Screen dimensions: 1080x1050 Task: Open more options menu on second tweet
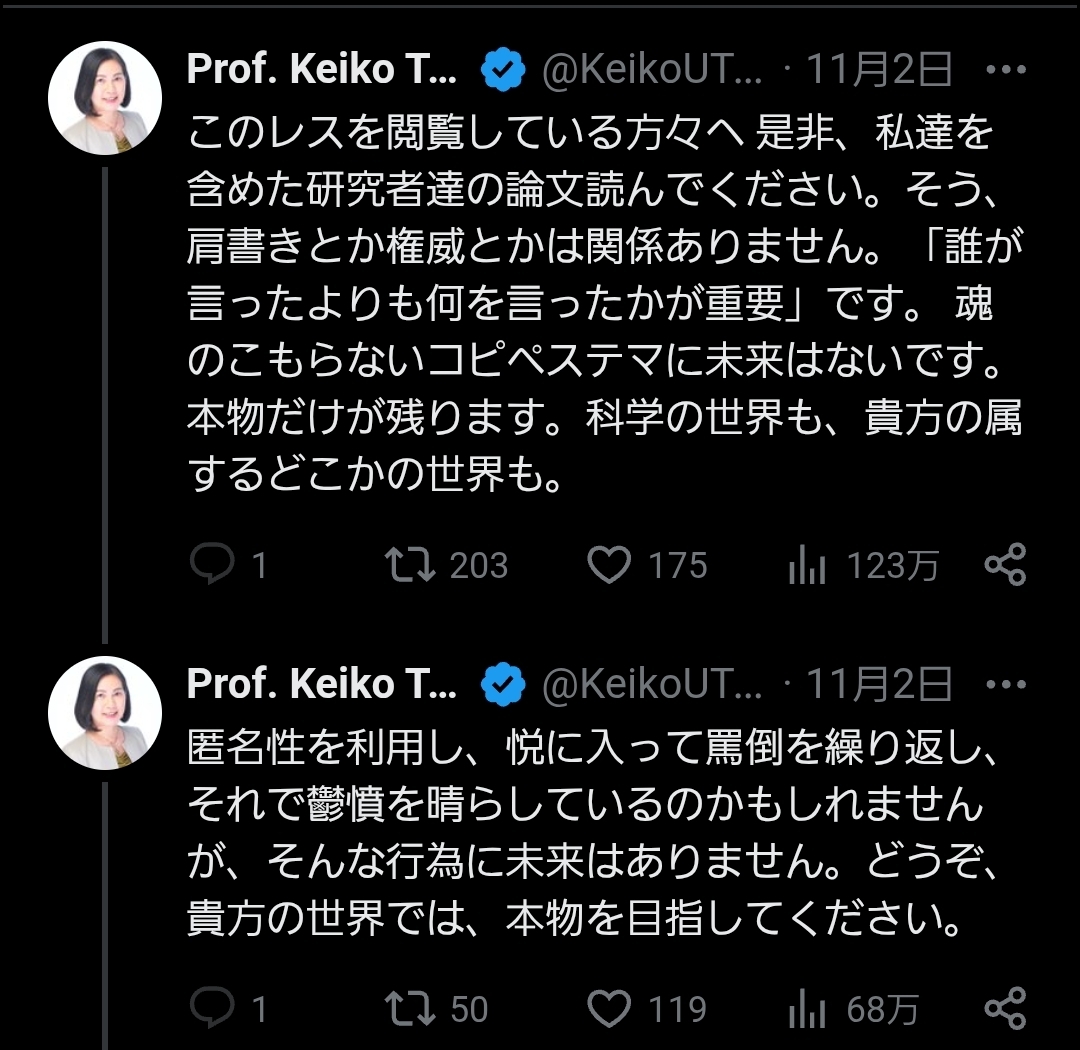(x=1005, y=685)
